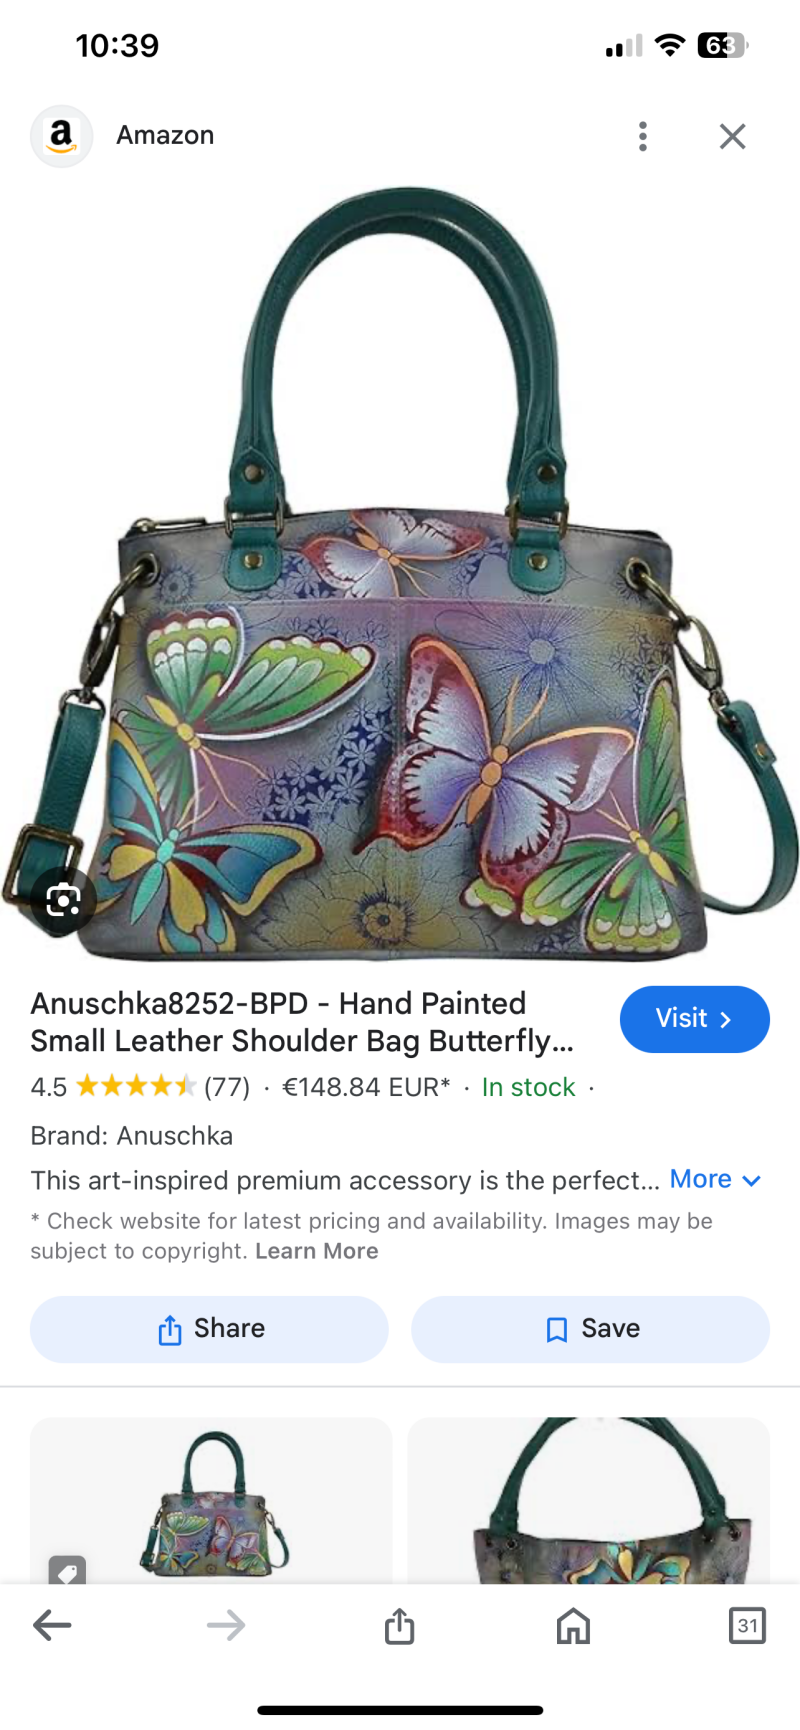800x1730 pixels.
Task: Tap the price tag icon on left thumbnail
Action: [67, 1571]
